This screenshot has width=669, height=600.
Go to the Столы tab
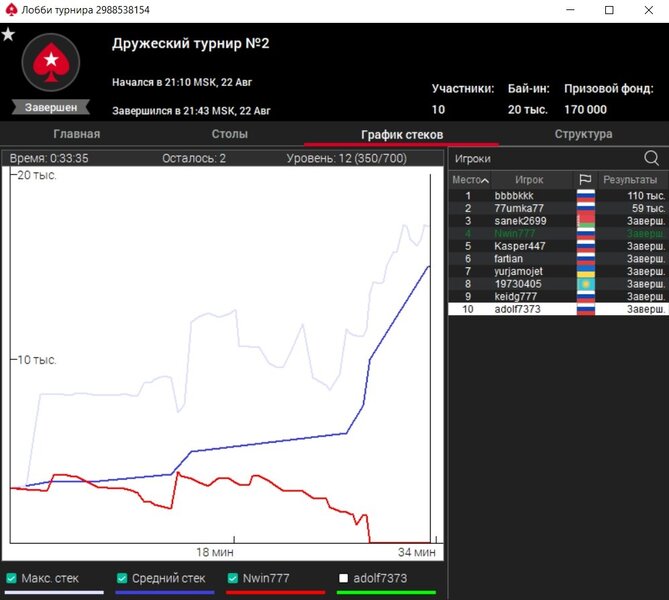tap(230, 134)
